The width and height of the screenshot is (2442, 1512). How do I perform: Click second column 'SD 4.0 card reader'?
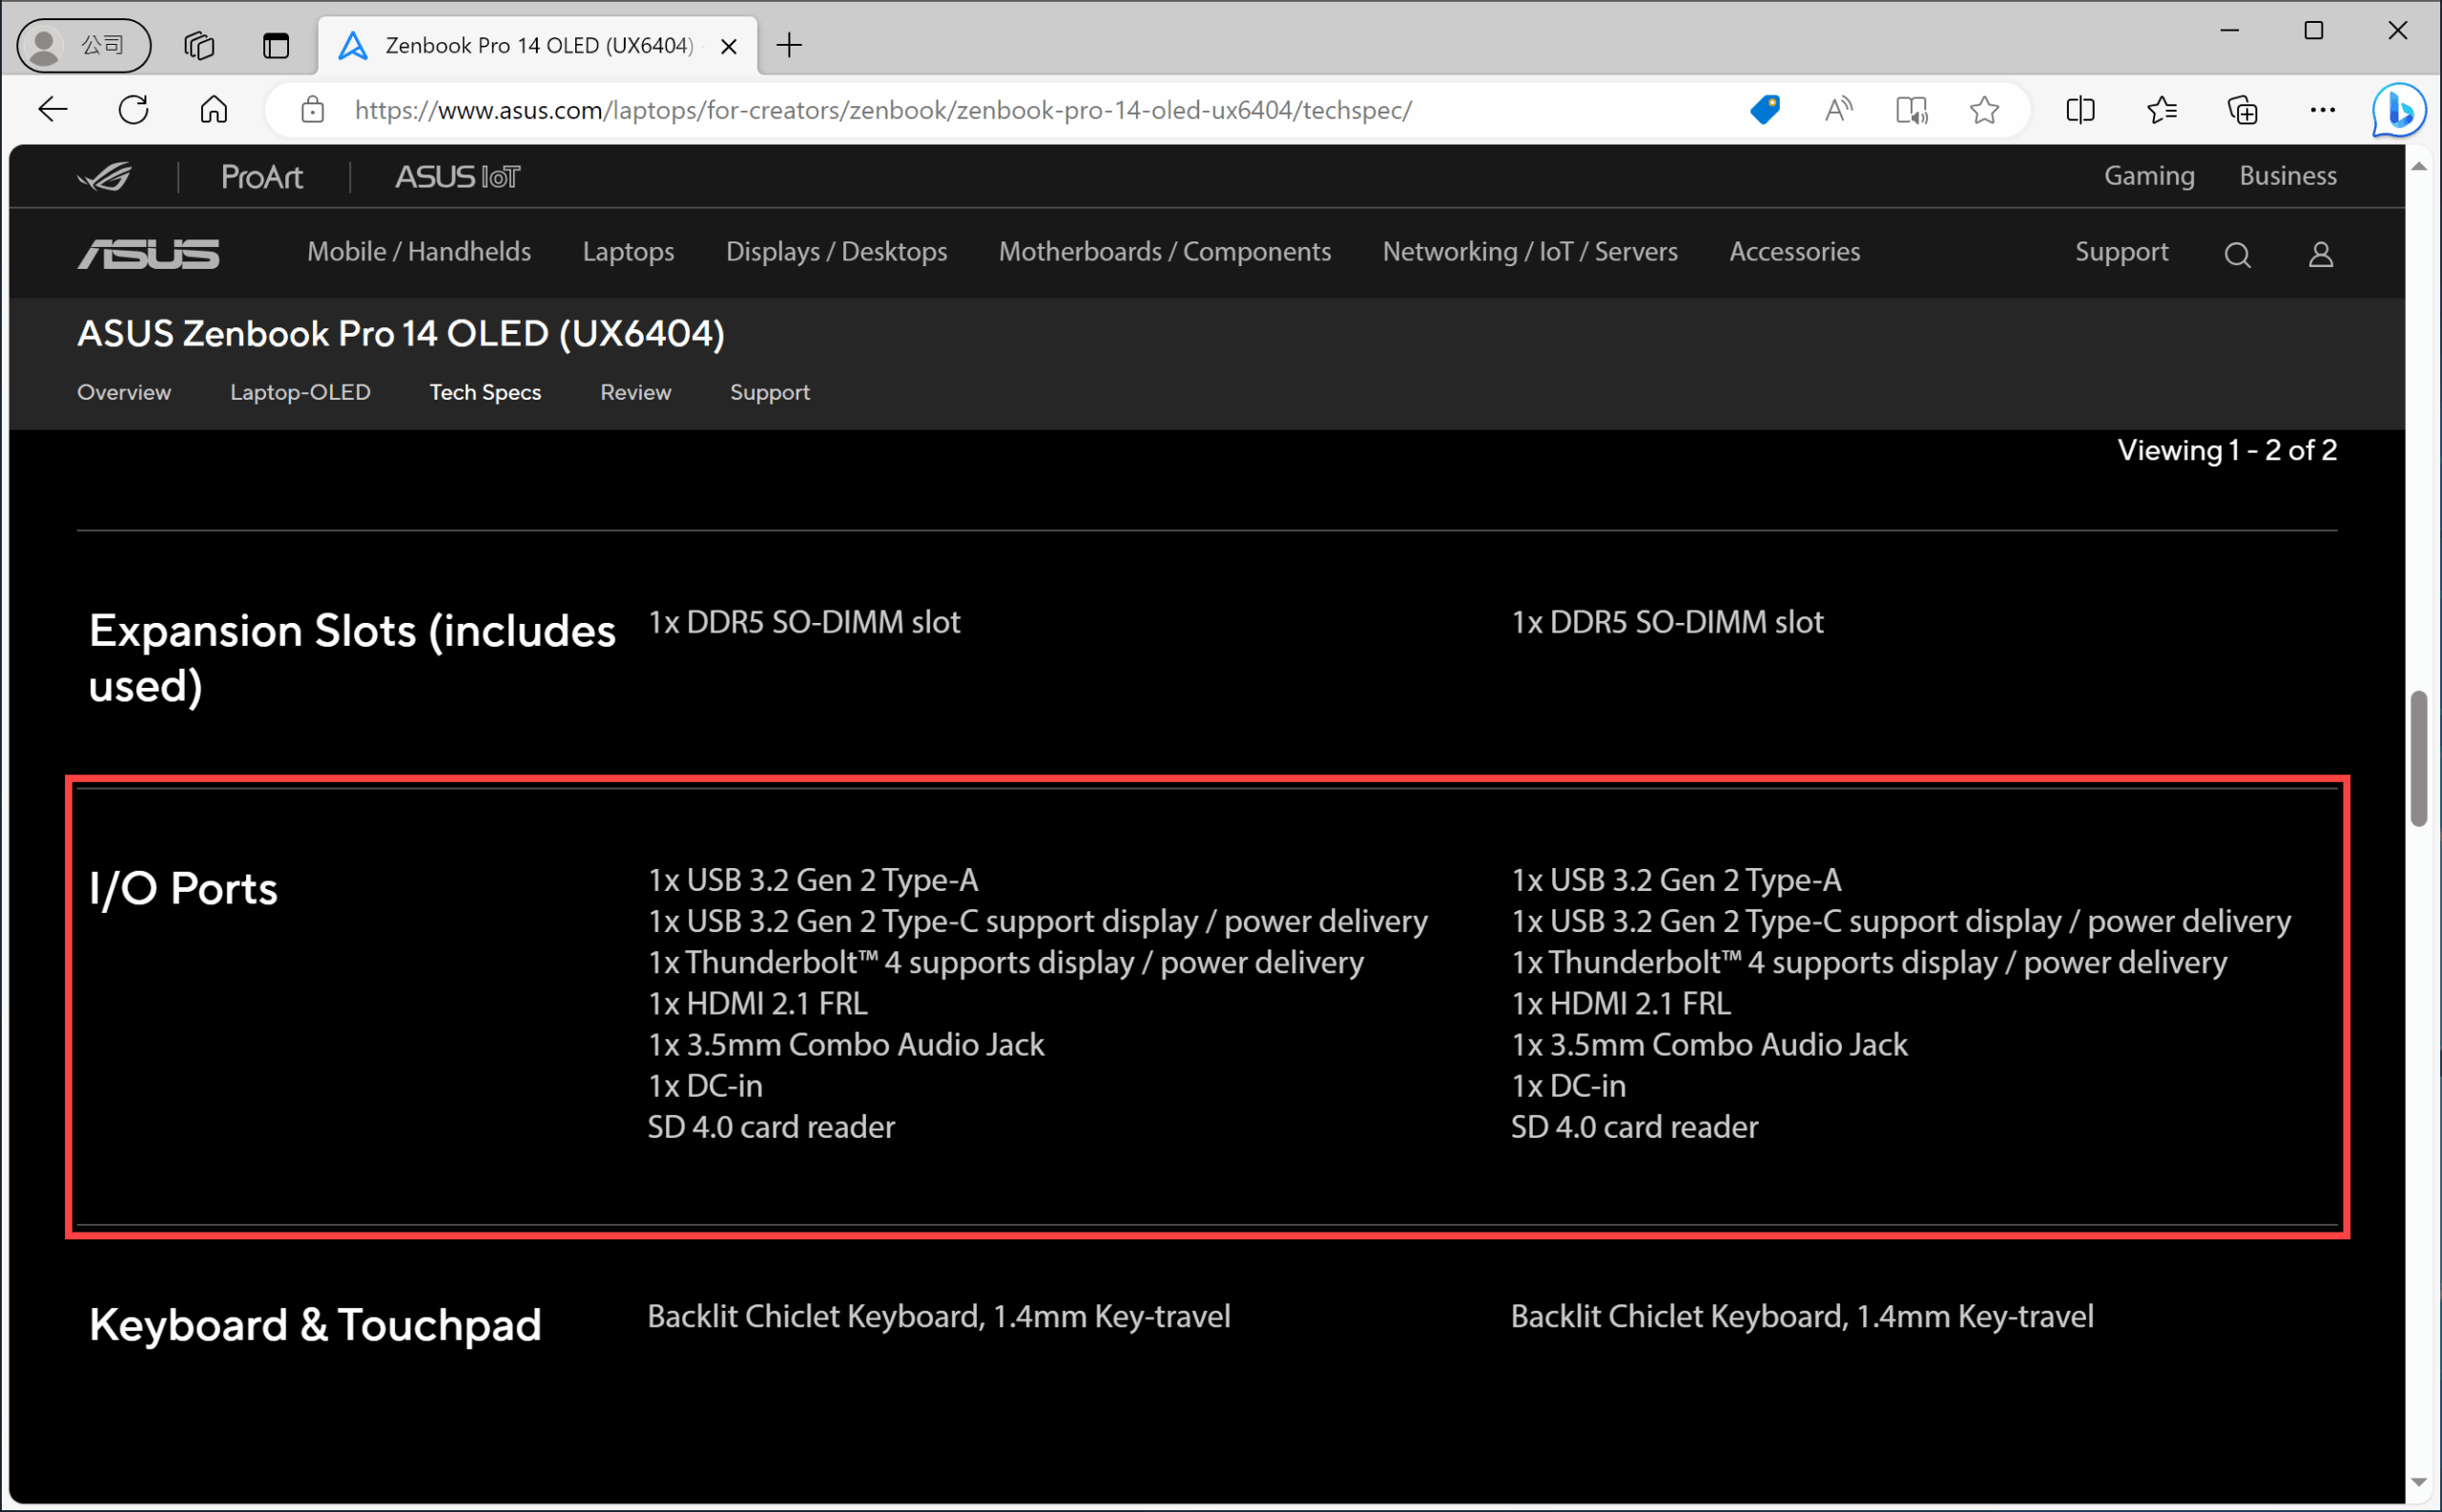1634,1127
